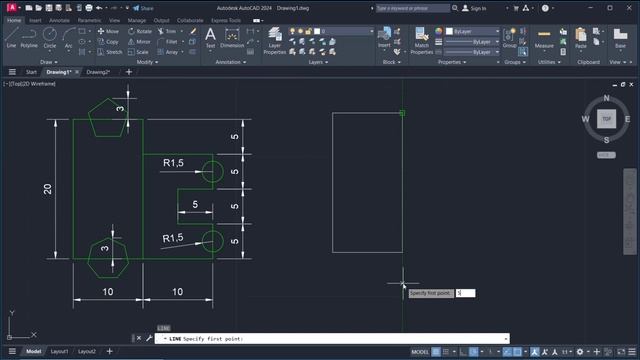Viewport: 640px width, 360px height.
Task: Click the Copy tool in Modify
Action: point(108,42)
